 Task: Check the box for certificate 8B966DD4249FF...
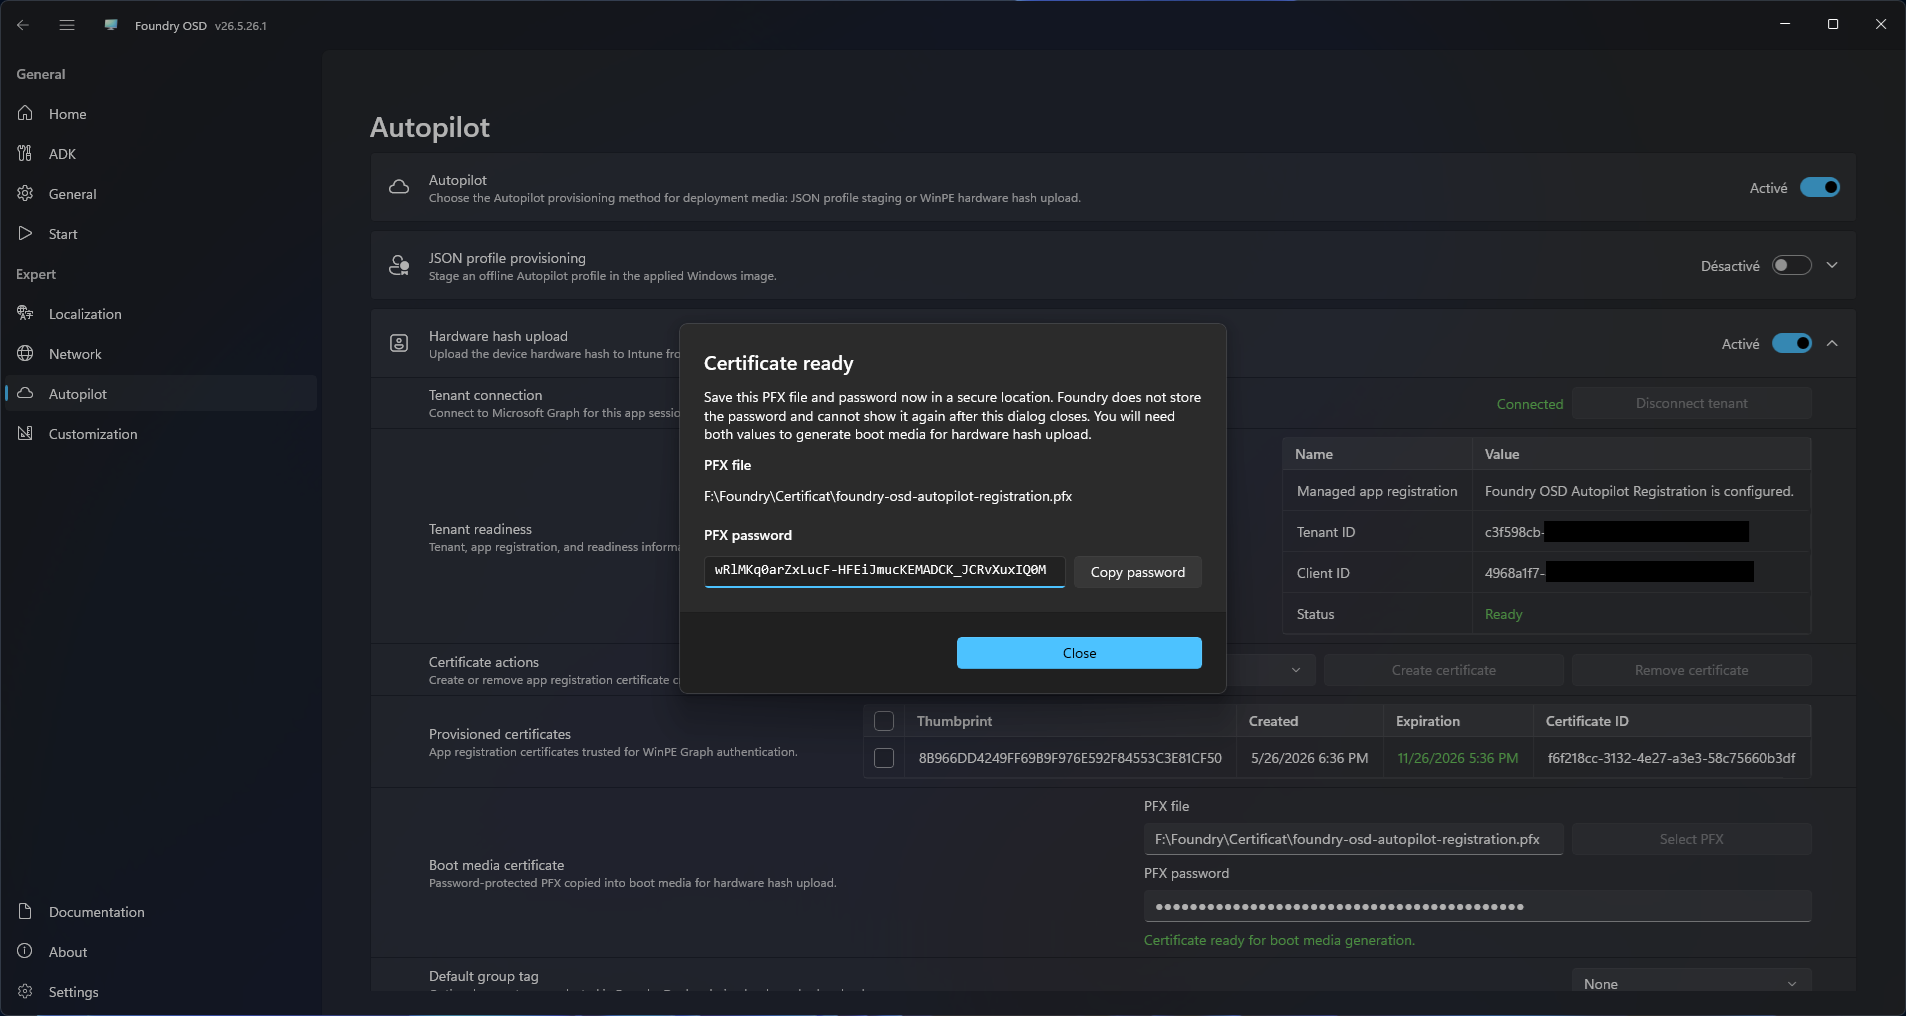pyautogui.click(x=884, y=758)
